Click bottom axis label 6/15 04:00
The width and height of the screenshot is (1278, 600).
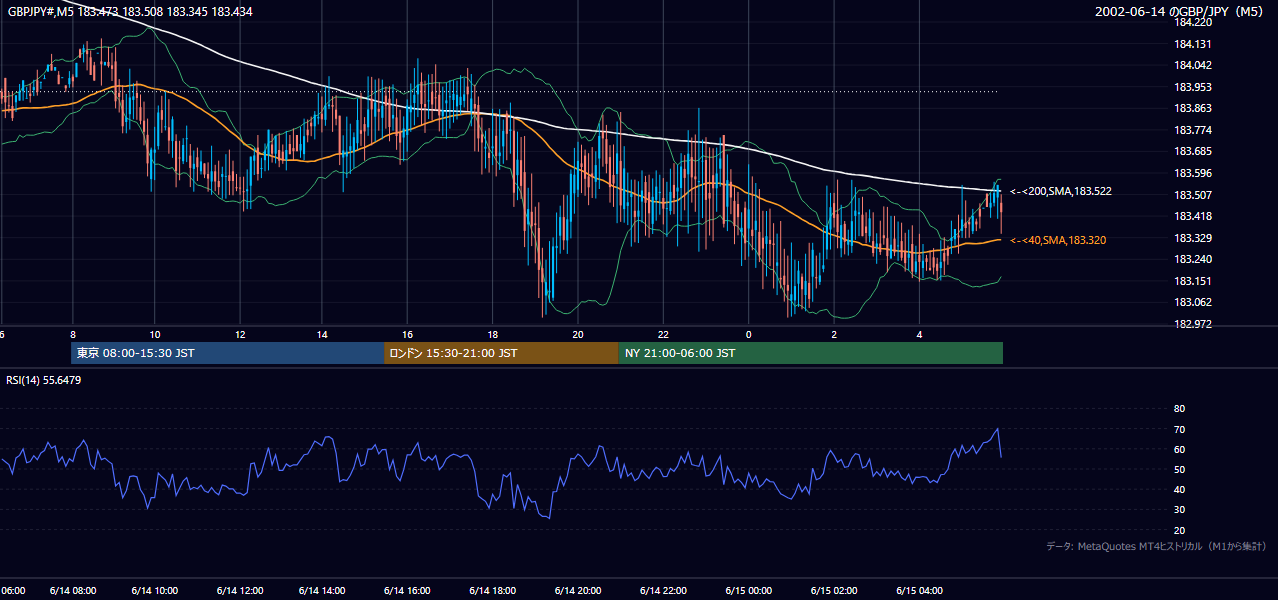[919, 590]
